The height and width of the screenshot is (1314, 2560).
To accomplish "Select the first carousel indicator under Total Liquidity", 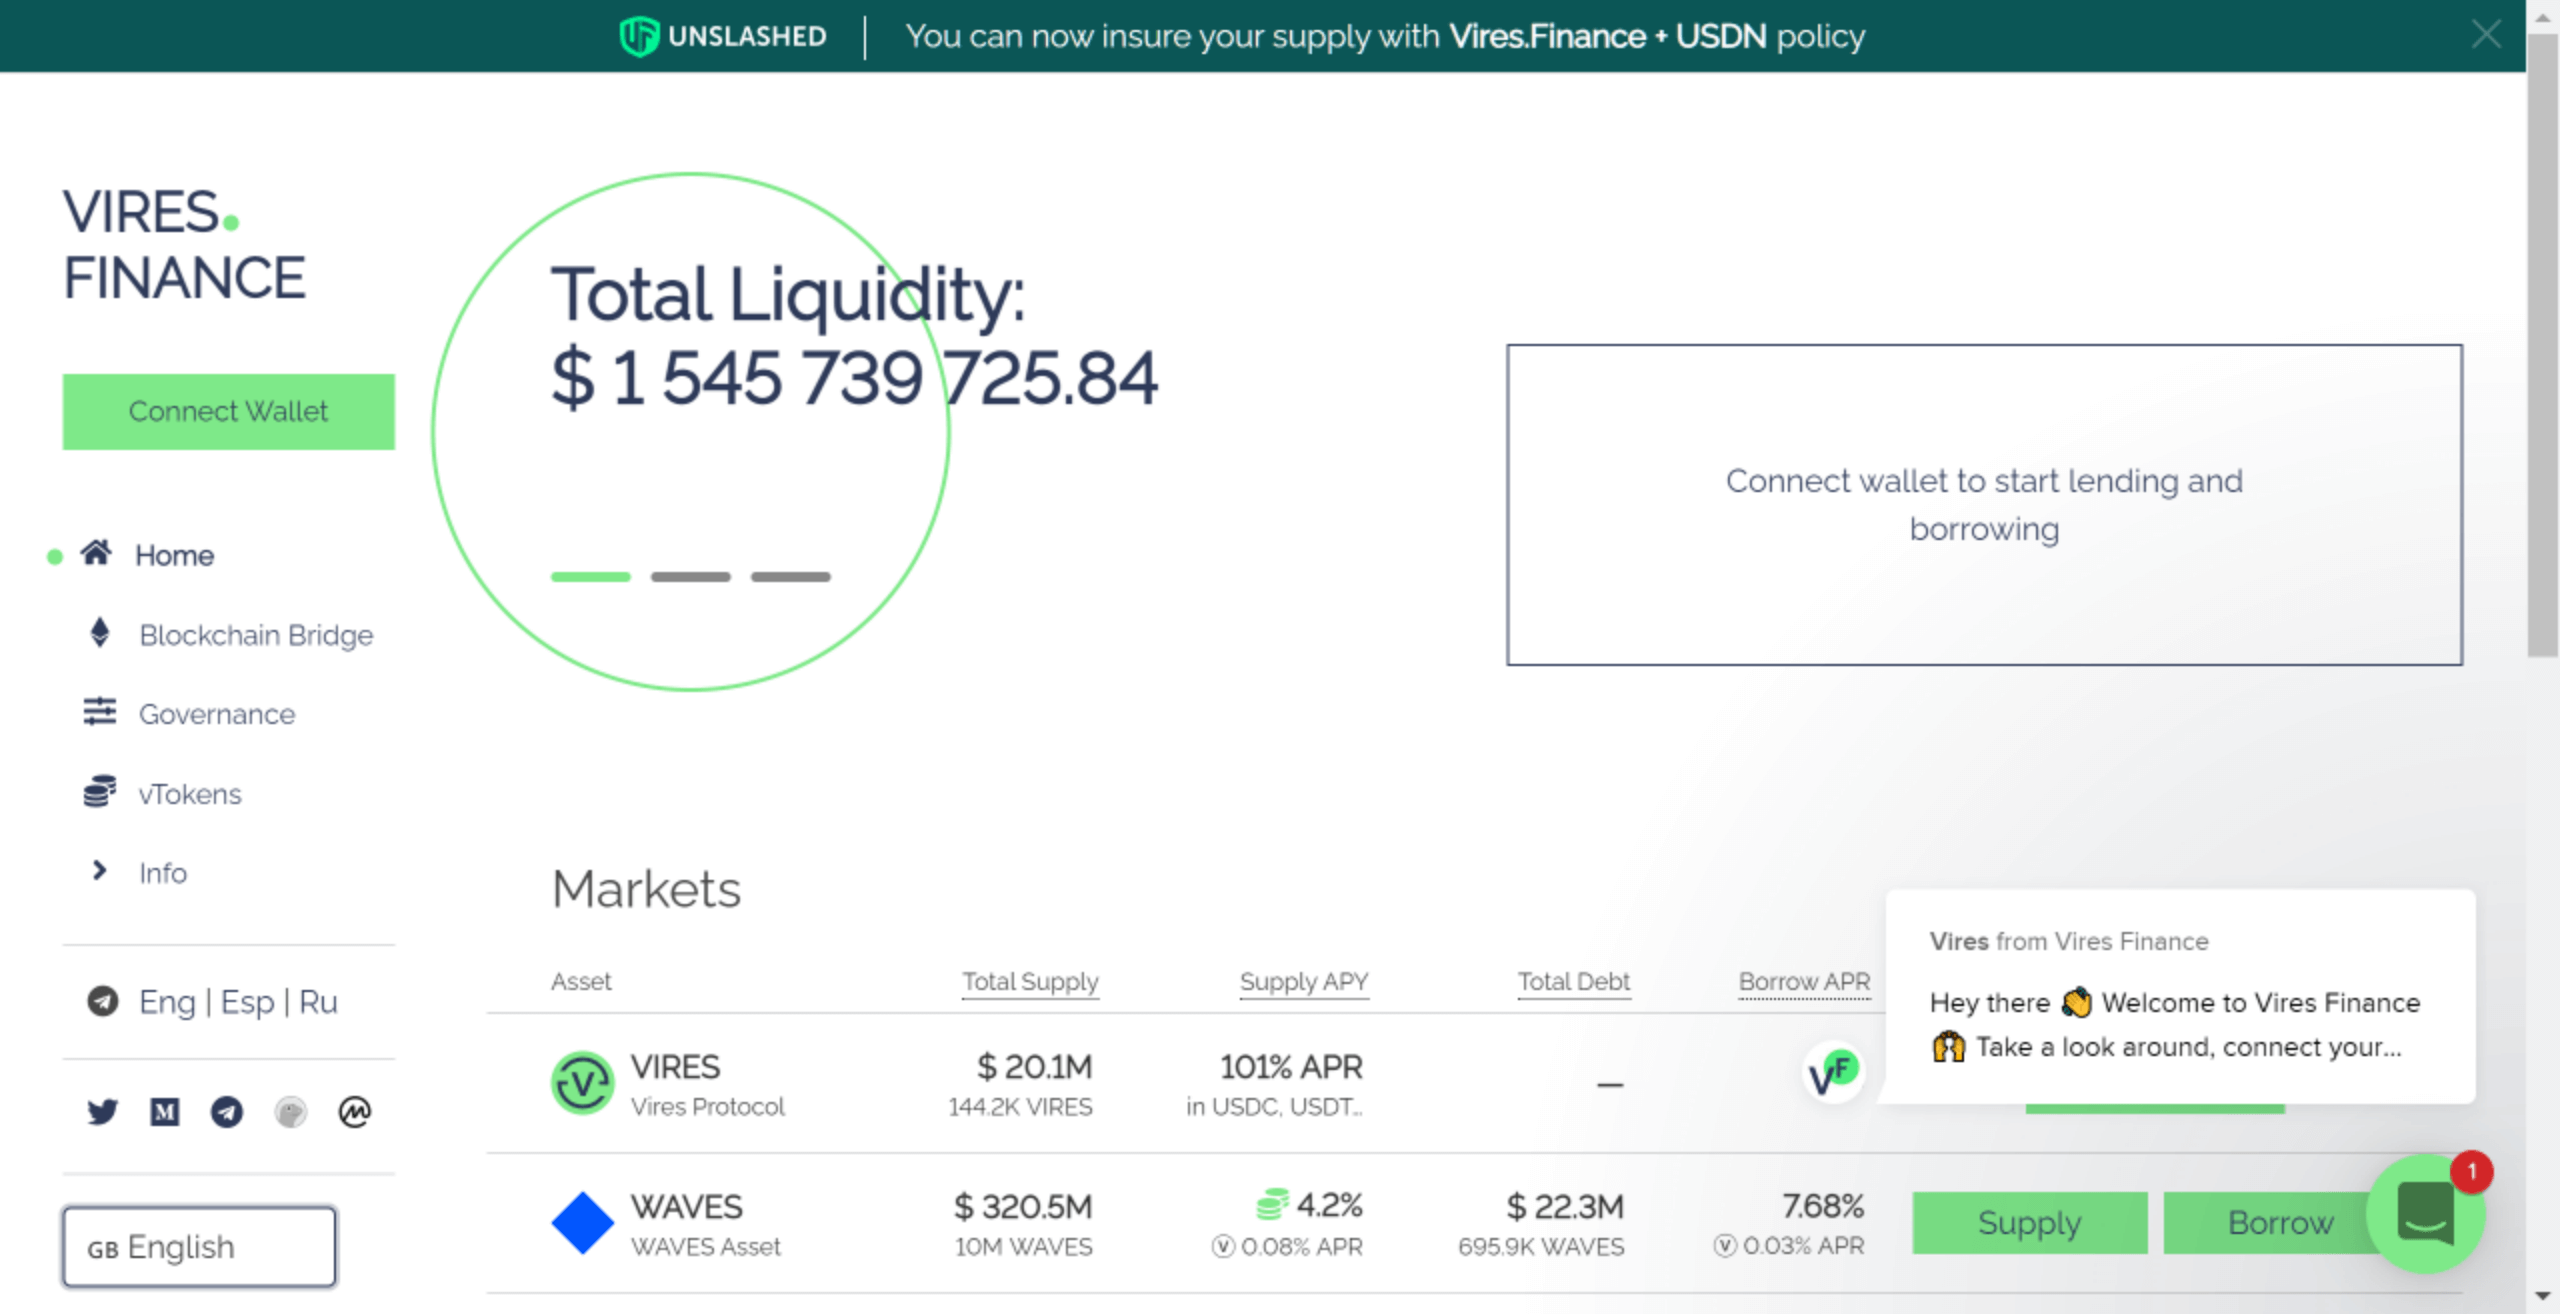I will 592,576.
